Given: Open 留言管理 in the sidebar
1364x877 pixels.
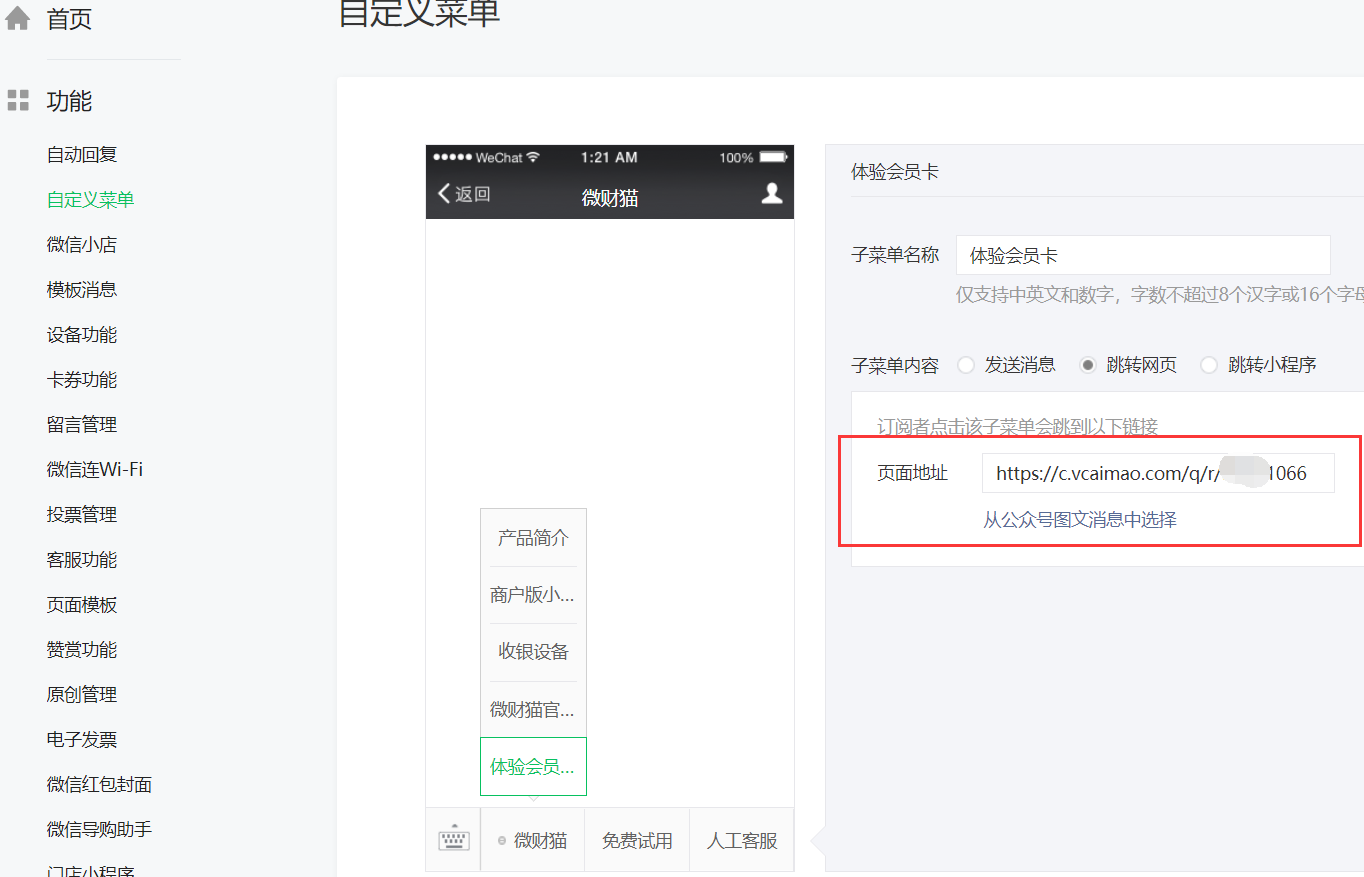Looking at the screenshot, I should click(x=82, y=425).
